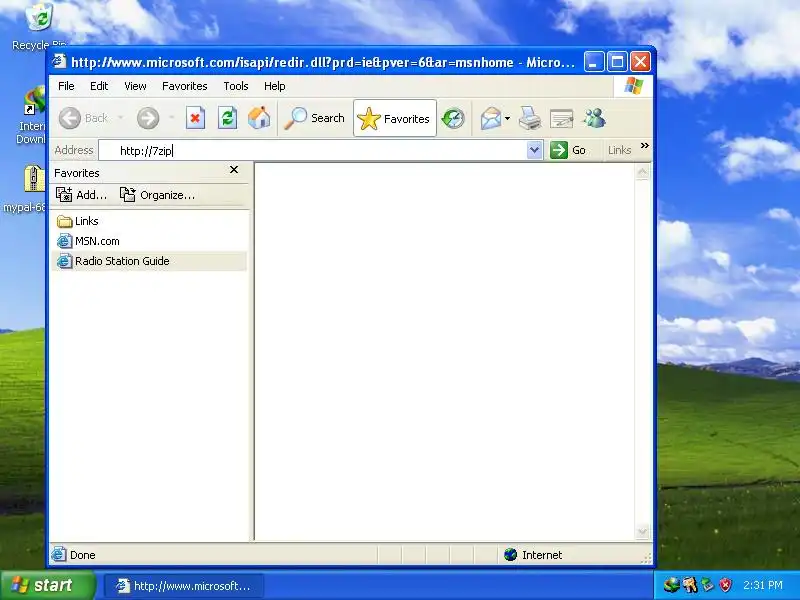The width and height of the screenshot is (800, 600).
Task: Click the scrollbar down arrow
Action: tap(642, 532)
